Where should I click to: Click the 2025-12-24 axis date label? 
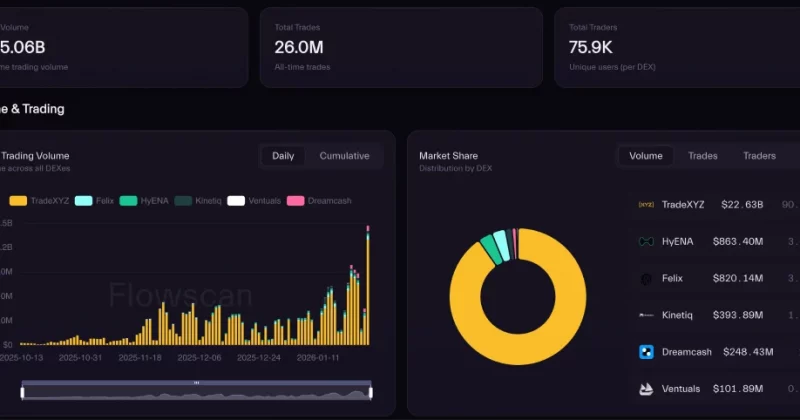tap(259, 358)
